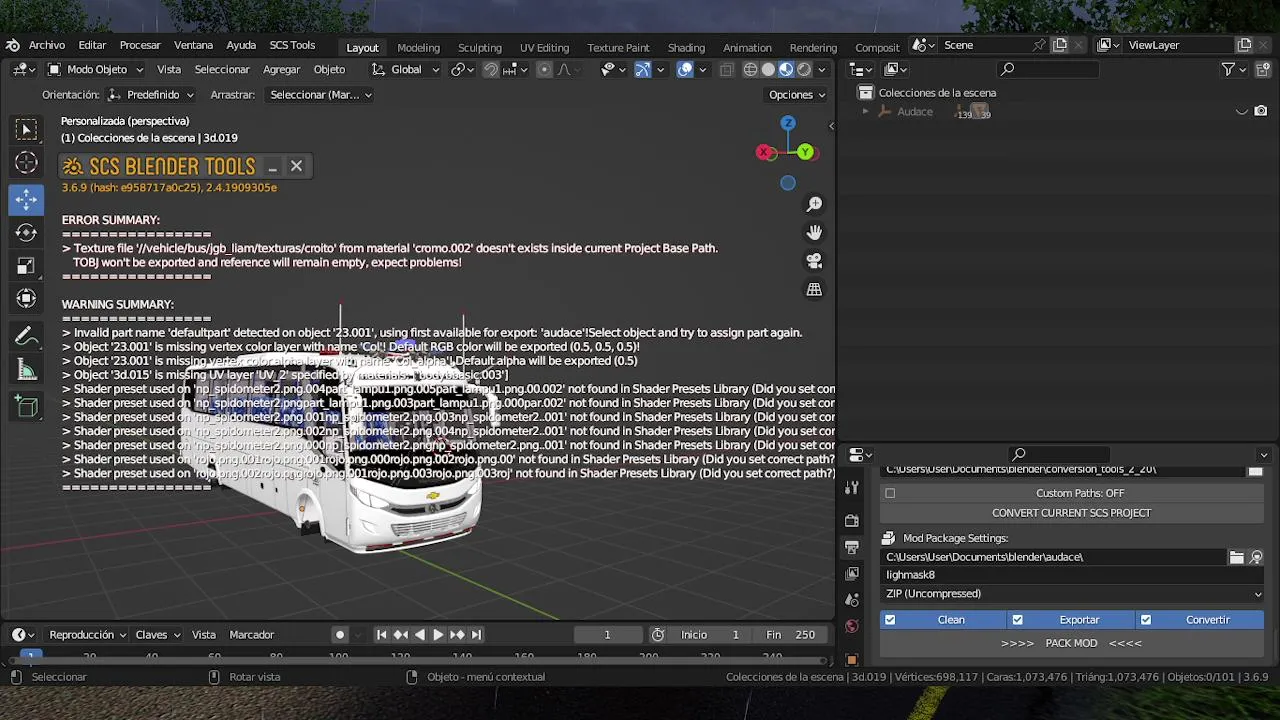Image resolution: width=1280 pixels, height=720 pixels.
Task: Hide Audace collection render camera toggle
Action: coord(1261,111)
